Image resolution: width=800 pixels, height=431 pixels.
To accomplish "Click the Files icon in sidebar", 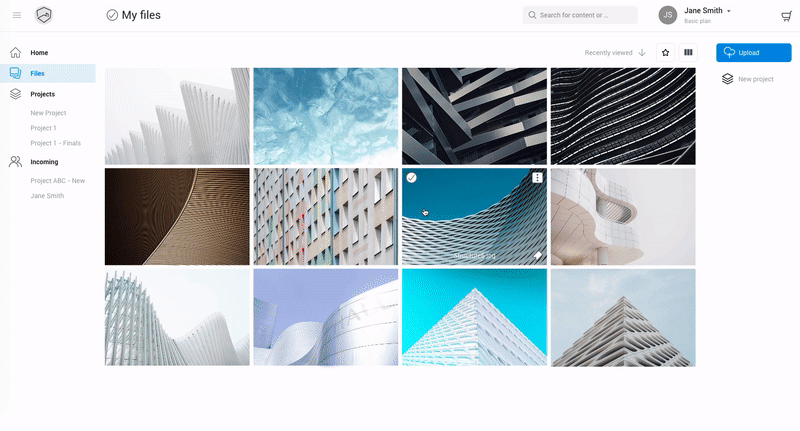I will [16, 73].
